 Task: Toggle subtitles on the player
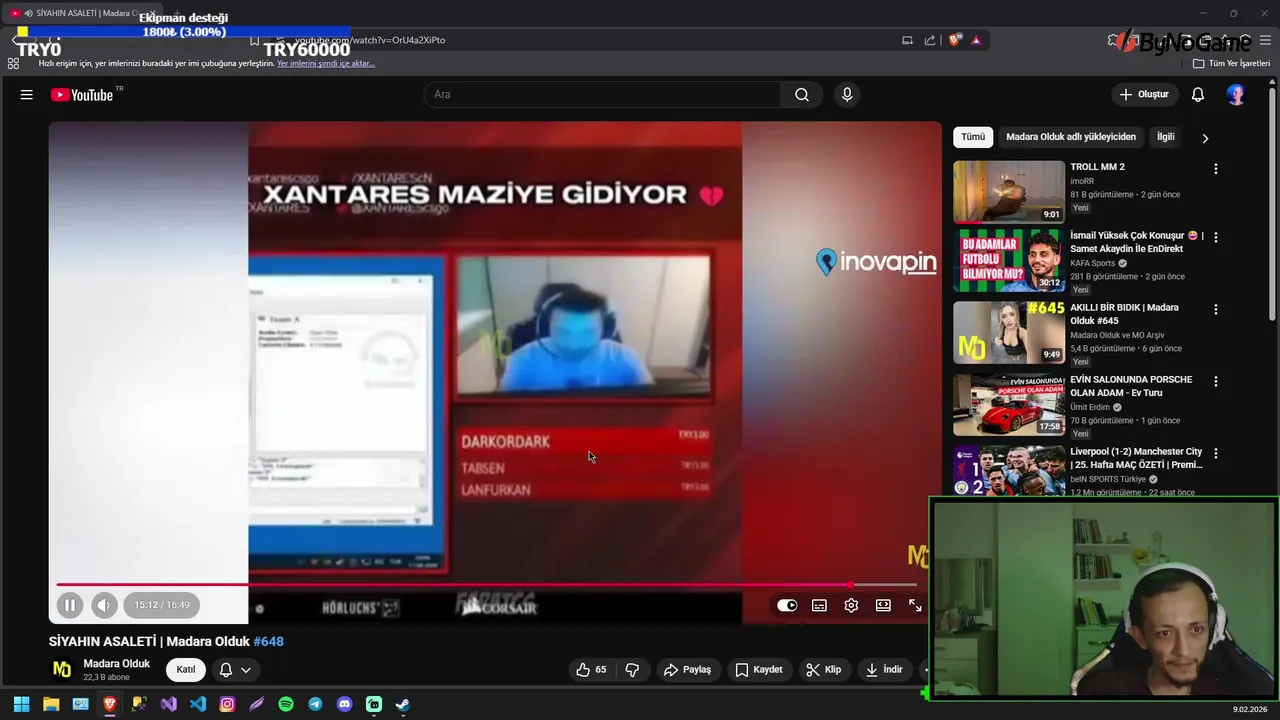point(819,605)
